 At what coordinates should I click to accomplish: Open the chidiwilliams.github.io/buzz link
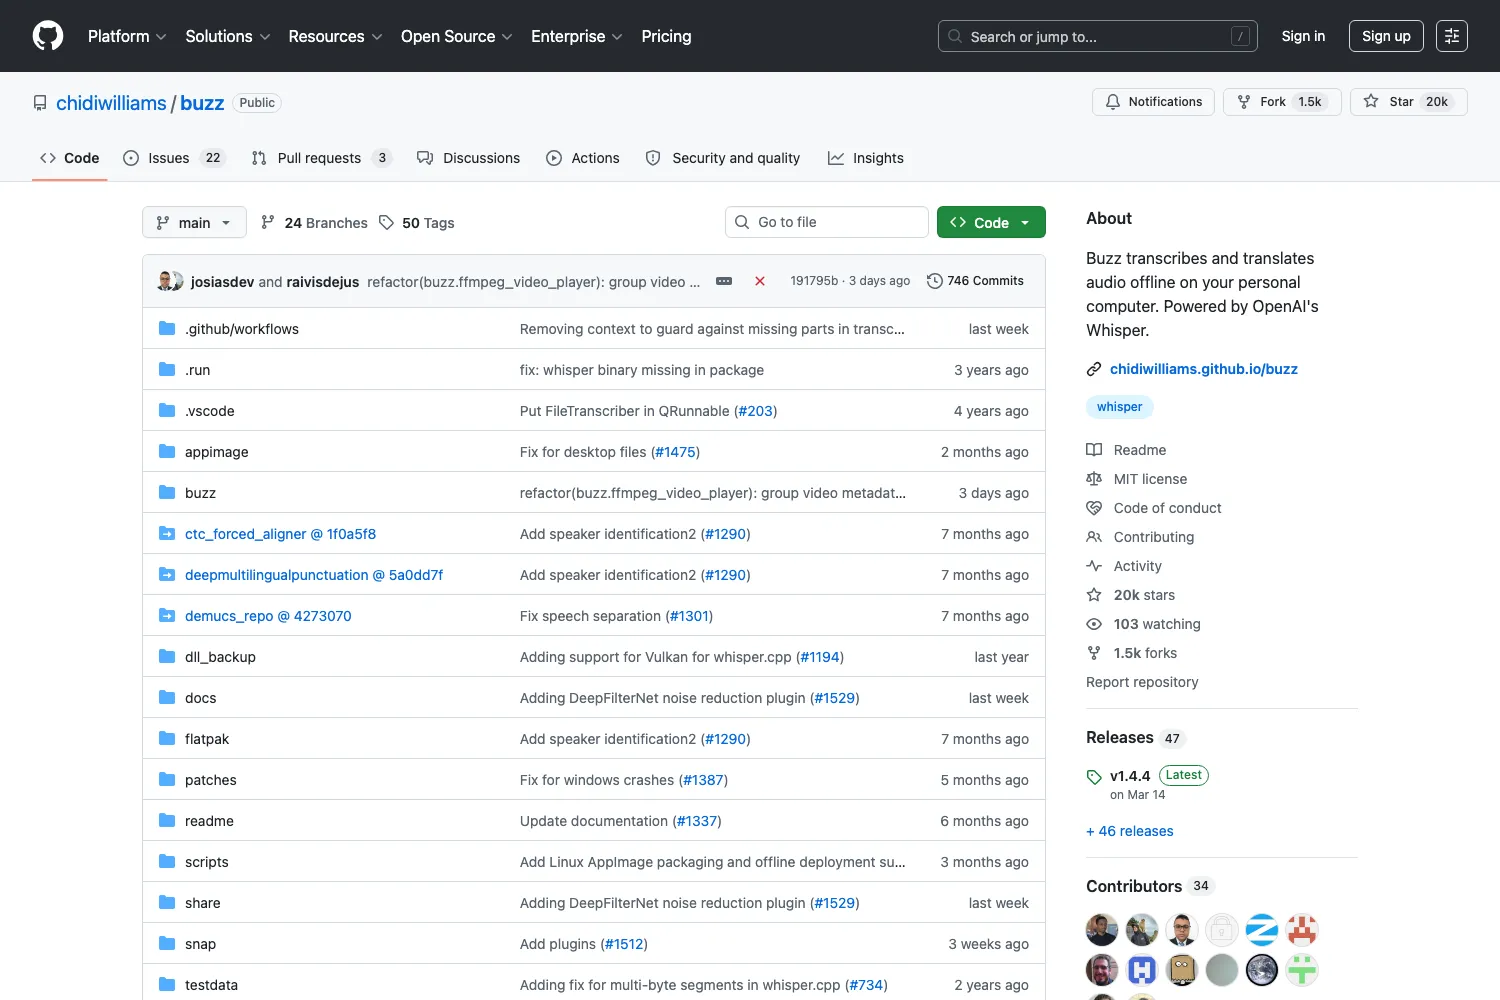pos(1203,369)
